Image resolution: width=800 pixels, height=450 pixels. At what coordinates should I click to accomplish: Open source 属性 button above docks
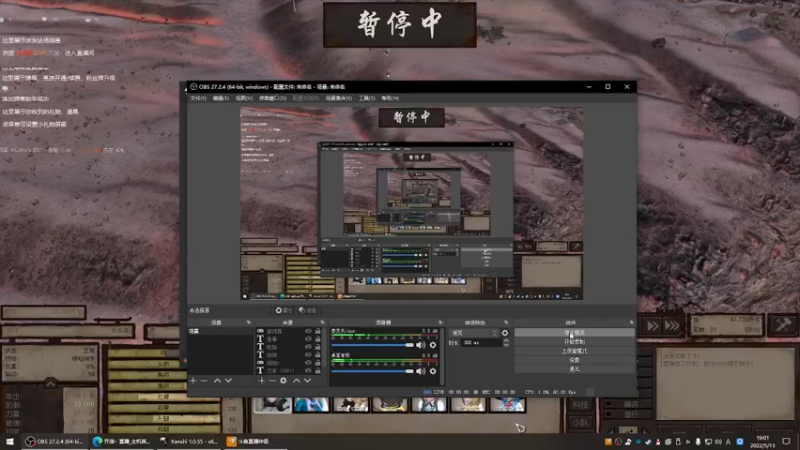coord(284,310)
